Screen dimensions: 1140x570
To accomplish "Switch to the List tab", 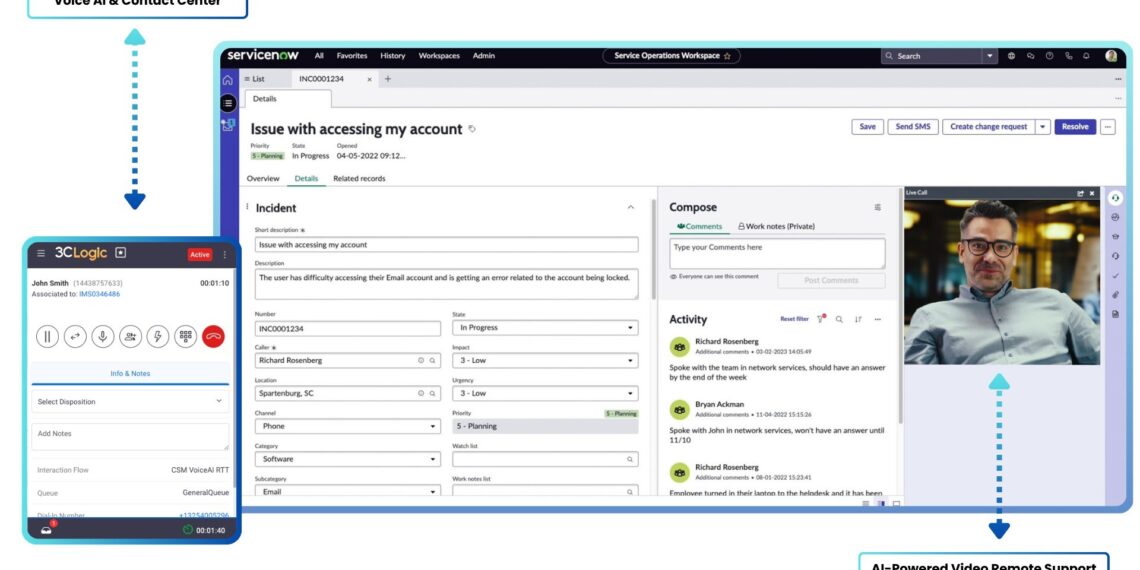I will (254, 79).
